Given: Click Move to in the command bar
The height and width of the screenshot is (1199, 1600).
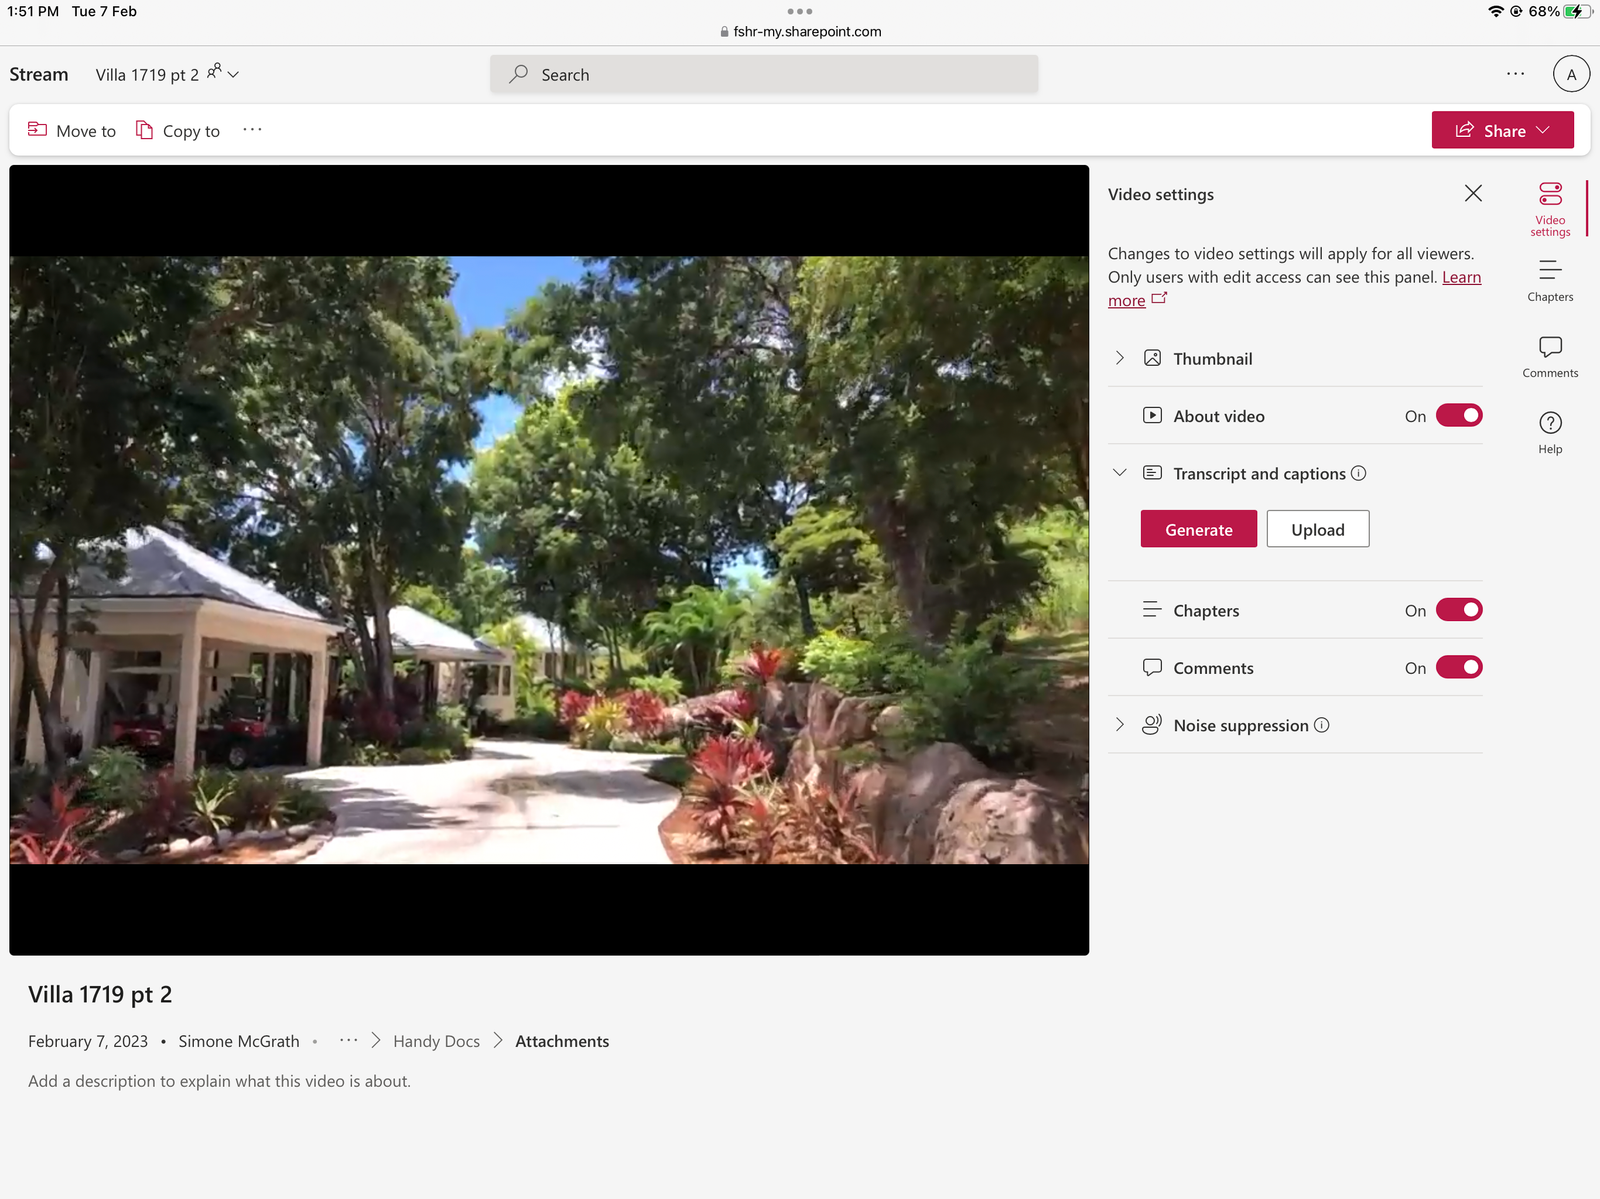Looking at the screenshot, I should pos(72,130).
